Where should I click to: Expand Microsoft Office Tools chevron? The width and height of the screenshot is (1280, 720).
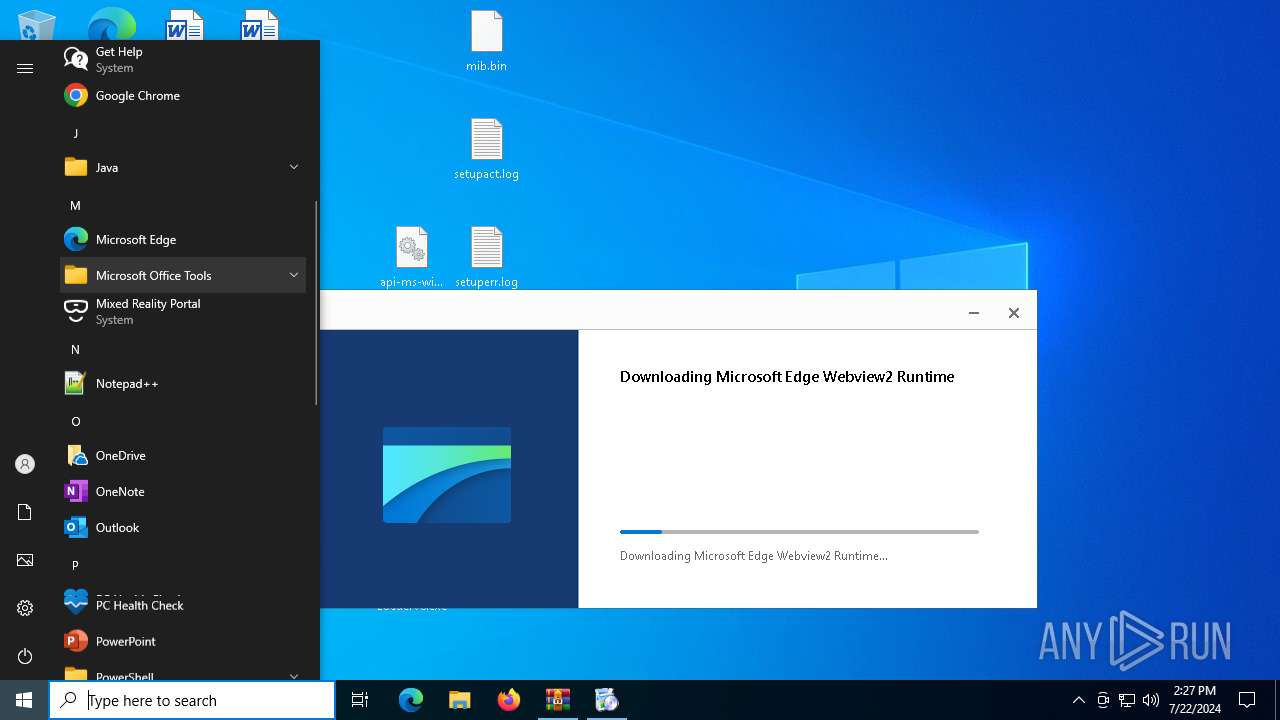click(294, 275)
